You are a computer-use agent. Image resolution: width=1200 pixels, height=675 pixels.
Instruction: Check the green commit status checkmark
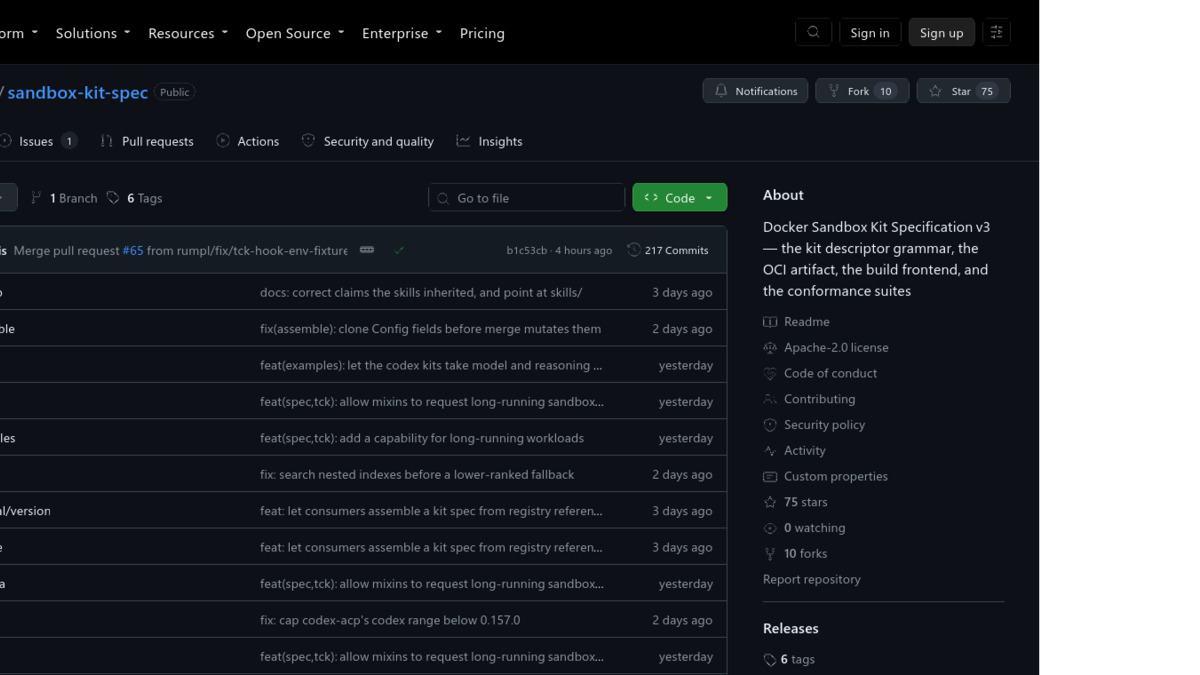[399, 250]
